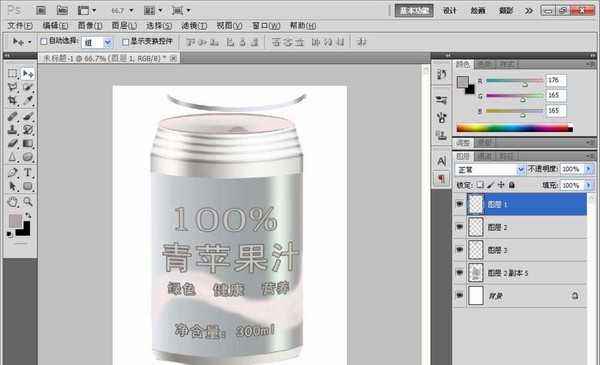Click the lock image pixels brush icon

point(491,185)
